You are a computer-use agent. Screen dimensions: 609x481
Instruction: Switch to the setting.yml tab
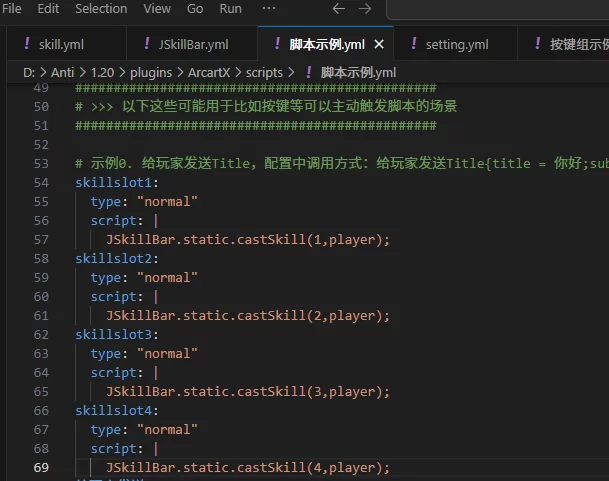coord(455,44)
